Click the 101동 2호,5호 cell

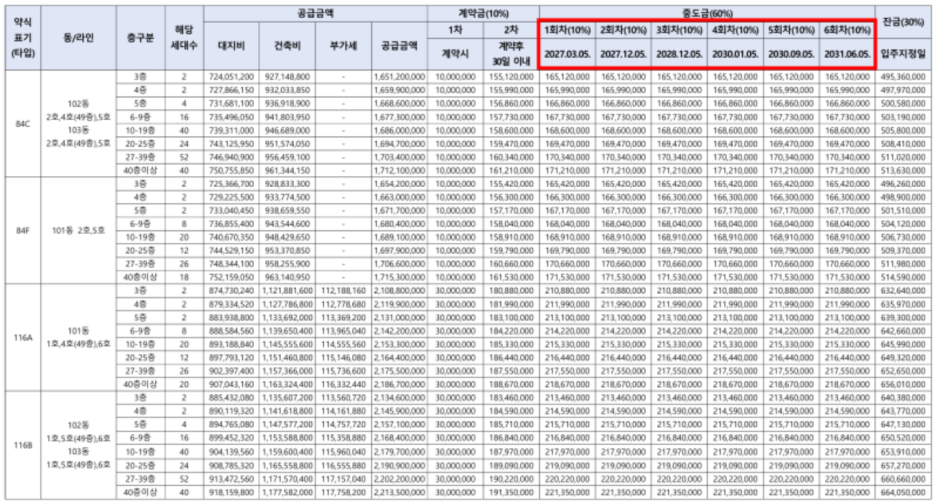[79, 230]
